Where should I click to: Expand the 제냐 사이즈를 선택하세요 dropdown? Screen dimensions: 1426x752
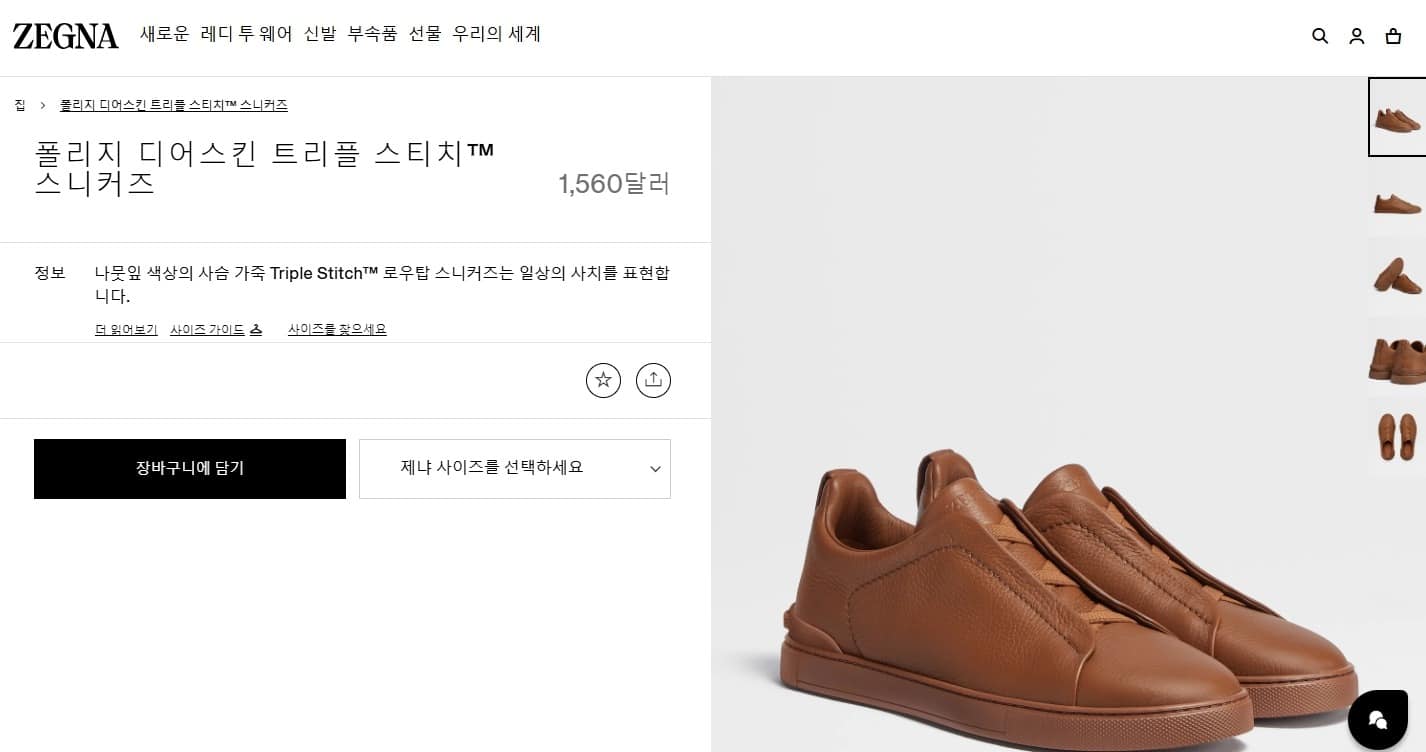514,468
